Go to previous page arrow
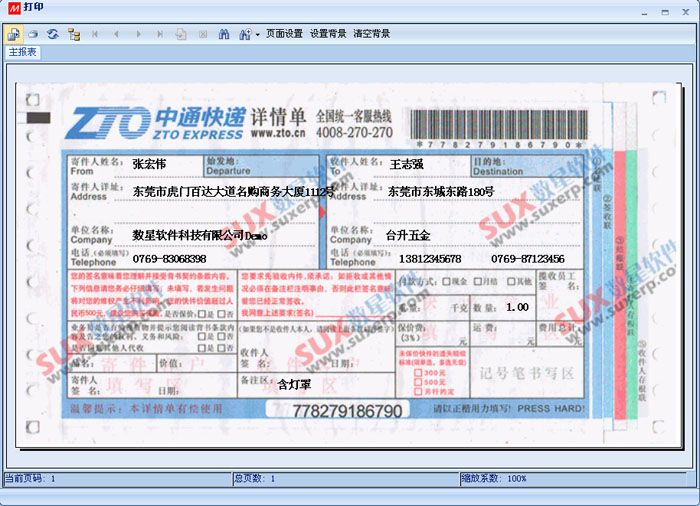 pyautogui.click(x=117, y=34)
